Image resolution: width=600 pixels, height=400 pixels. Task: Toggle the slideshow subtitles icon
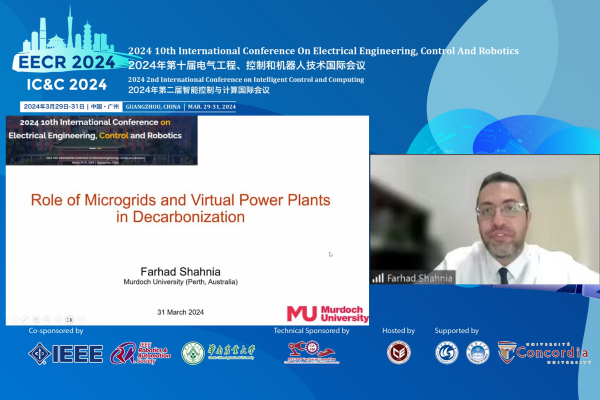pos(58,320)
